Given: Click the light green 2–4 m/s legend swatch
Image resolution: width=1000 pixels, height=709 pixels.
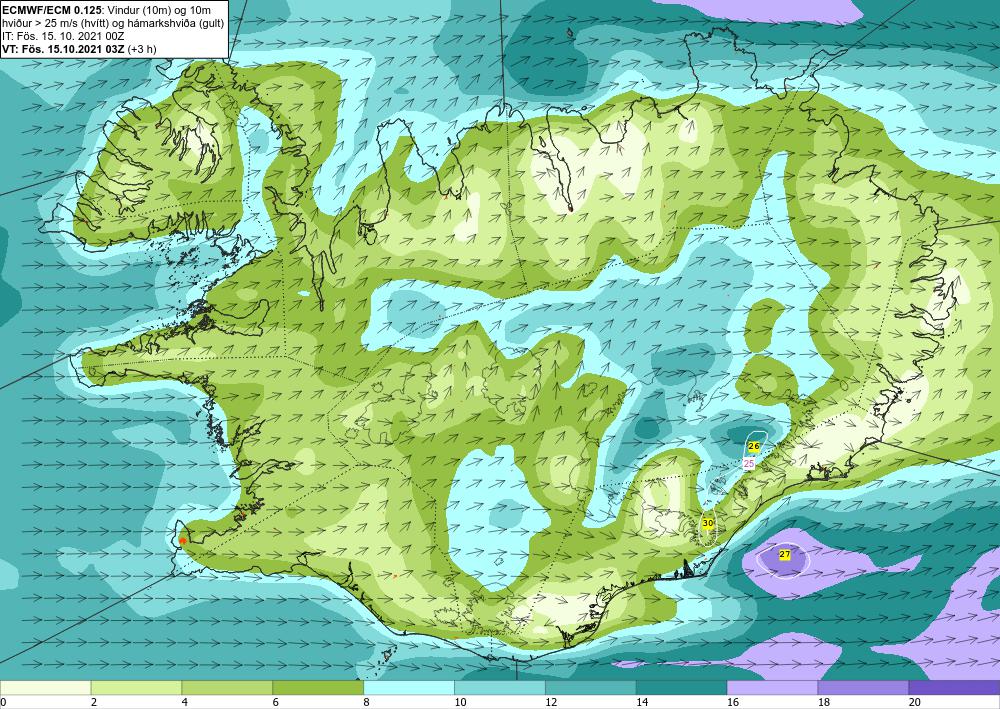Looking at the screenshot, I should [136, 687].
